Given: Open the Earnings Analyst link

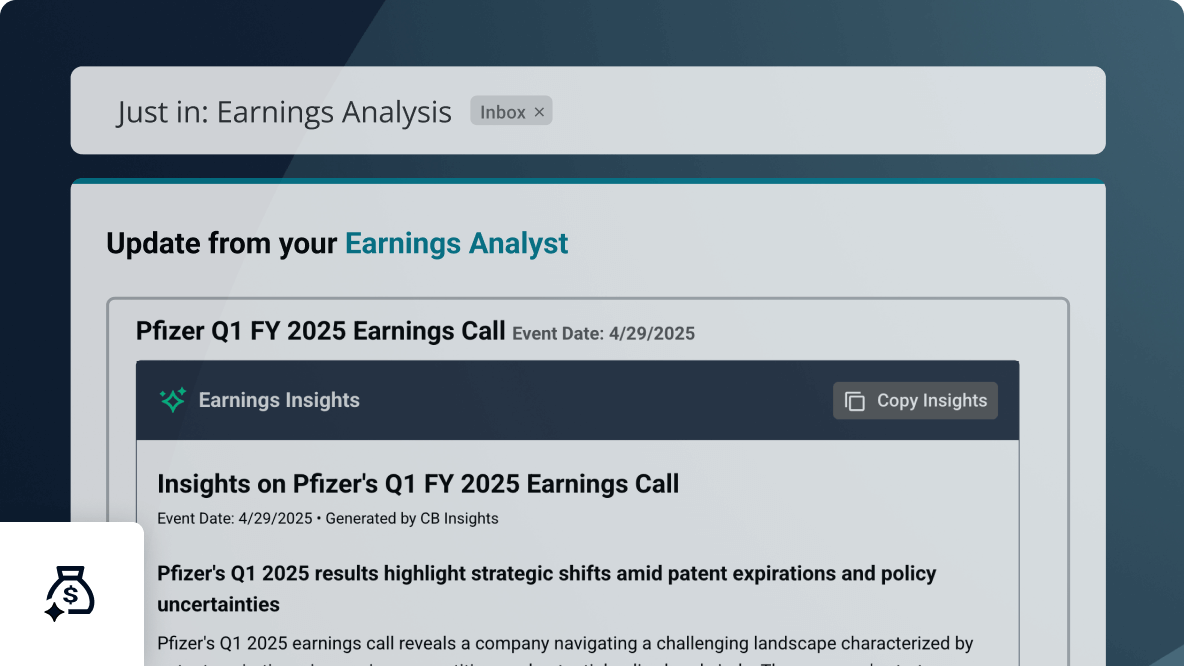Looking at the screenshot, I should point(456,243).
